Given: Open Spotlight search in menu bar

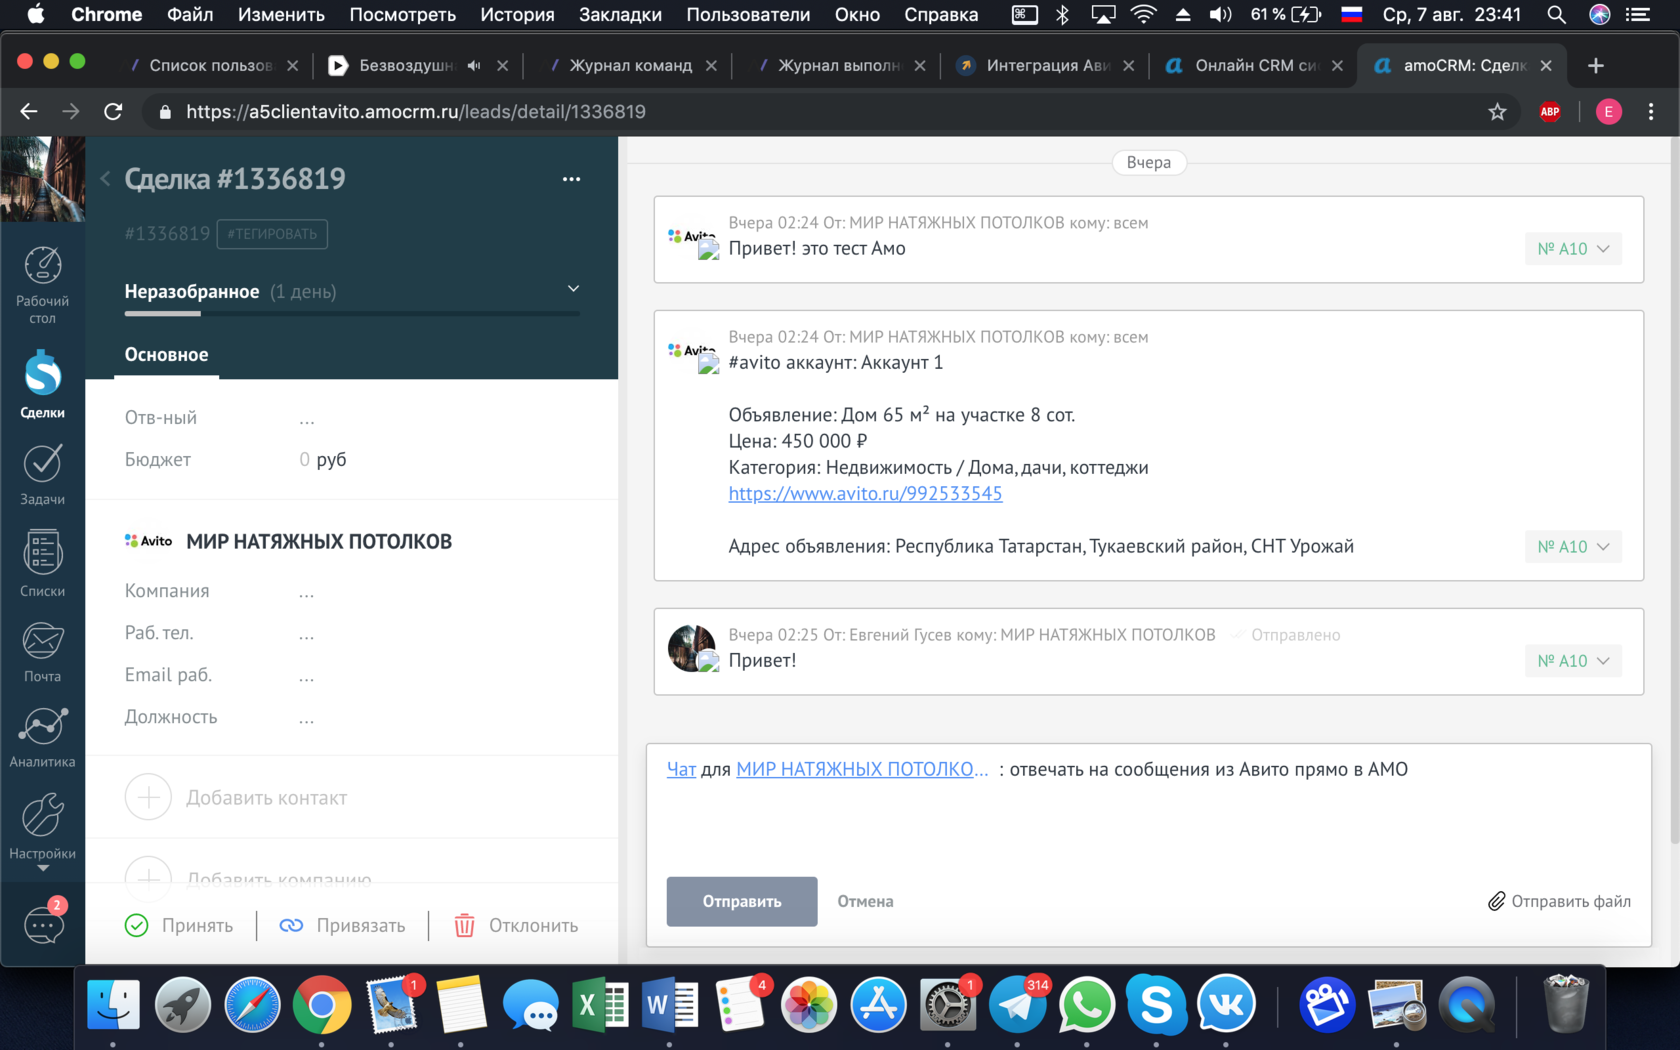Looking at the screenshot, I should [x=1556, y=14].
